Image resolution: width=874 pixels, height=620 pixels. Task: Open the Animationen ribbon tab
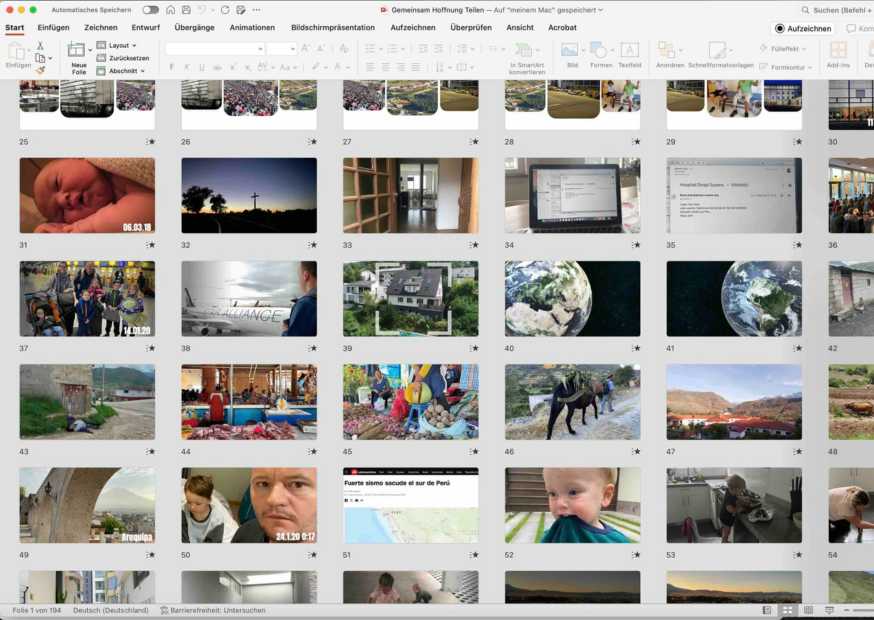(252, 27)
